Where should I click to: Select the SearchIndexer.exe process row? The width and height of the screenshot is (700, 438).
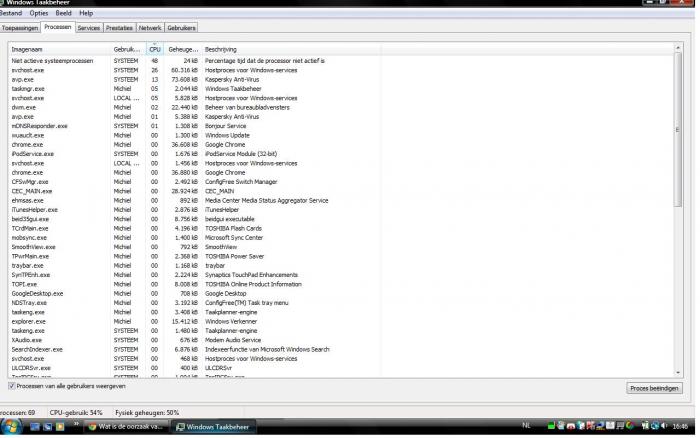[194, 350]
